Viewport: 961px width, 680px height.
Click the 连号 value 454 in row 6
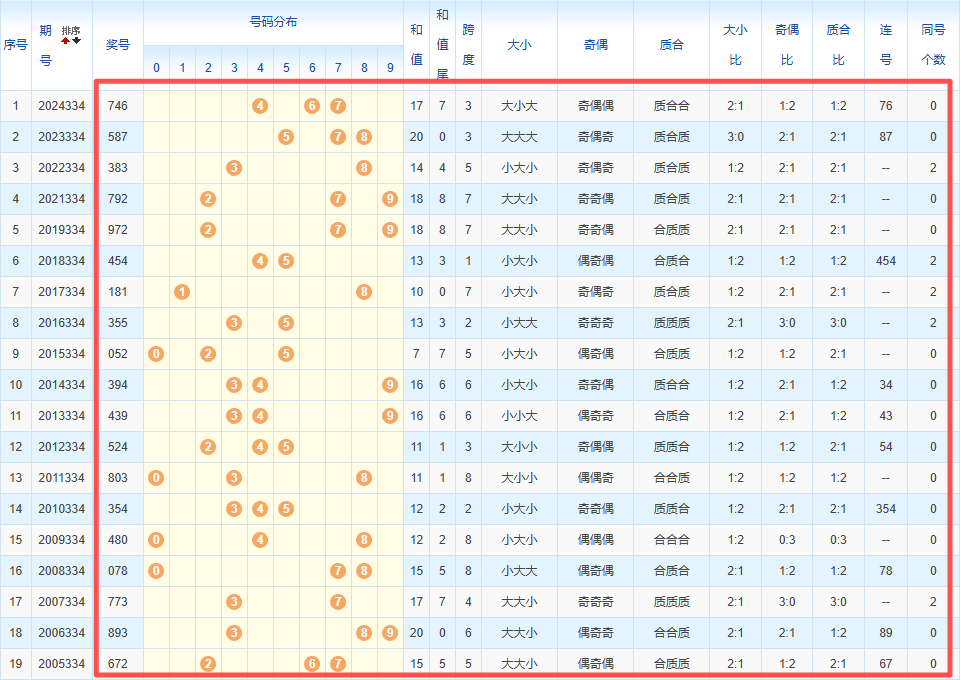click(885, 261)
